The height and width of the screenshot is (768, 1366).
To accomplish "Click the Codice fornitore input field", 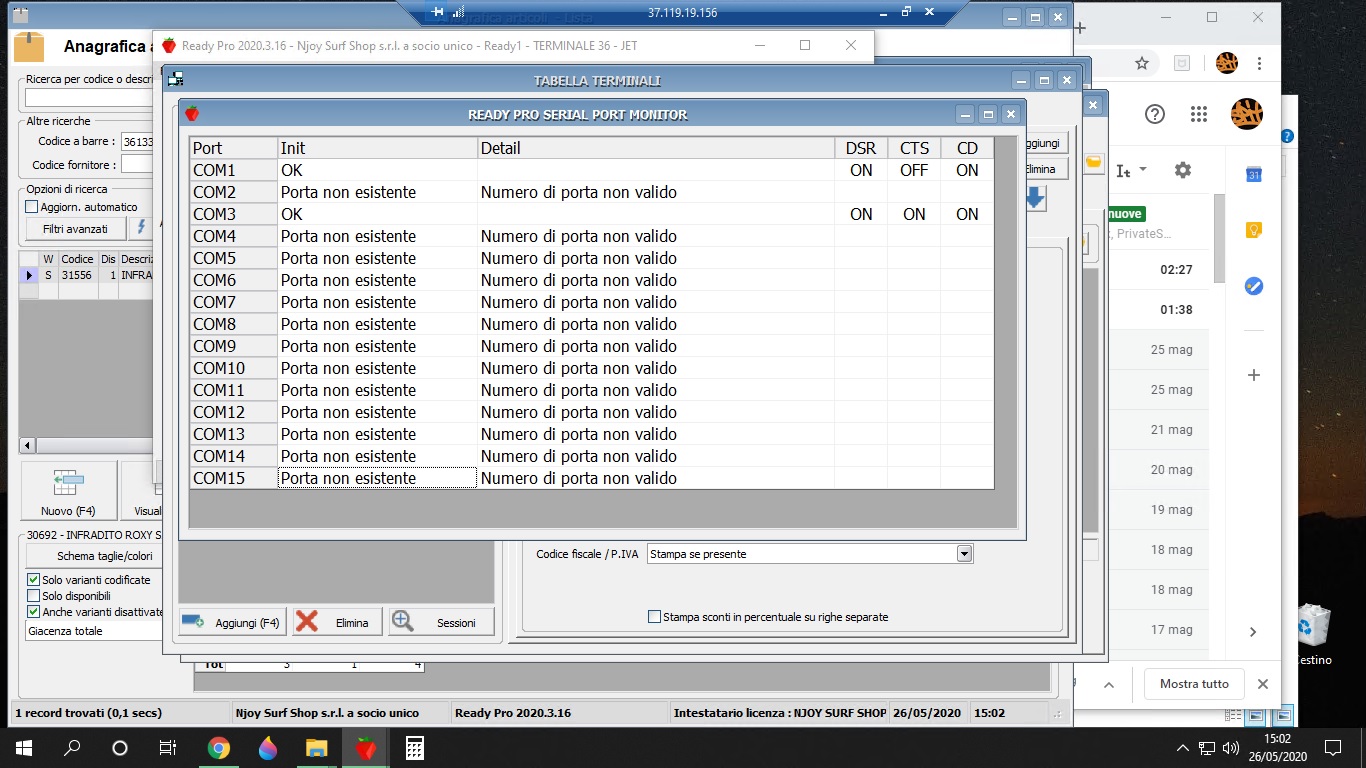I will [x=137, y=165].
